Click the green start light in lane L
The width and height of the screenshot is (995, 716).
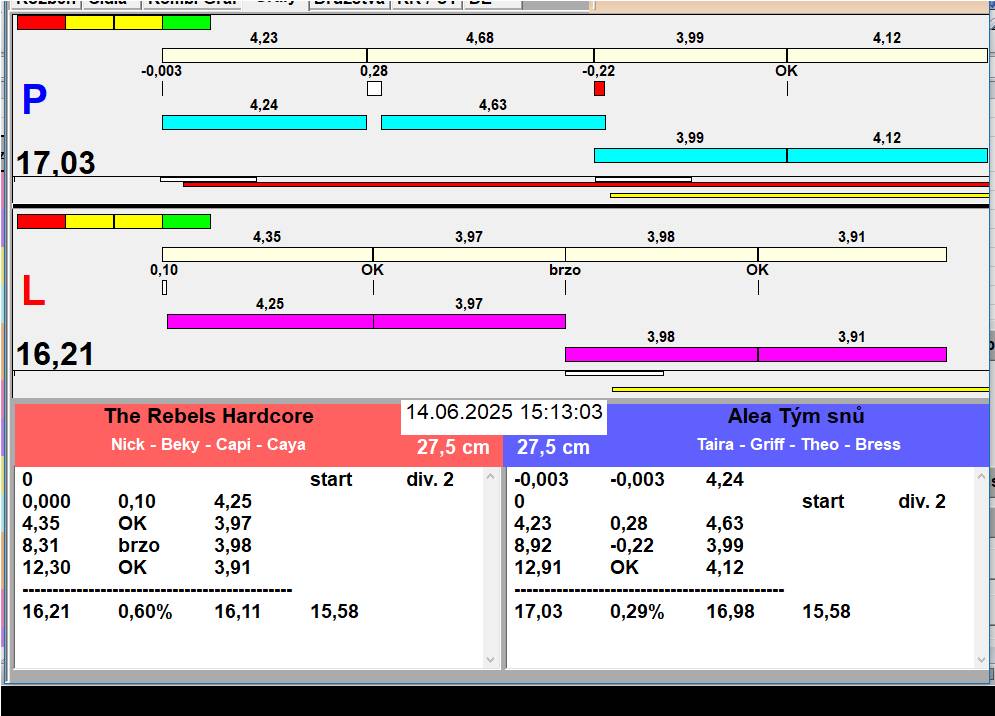tap(186, 221)
